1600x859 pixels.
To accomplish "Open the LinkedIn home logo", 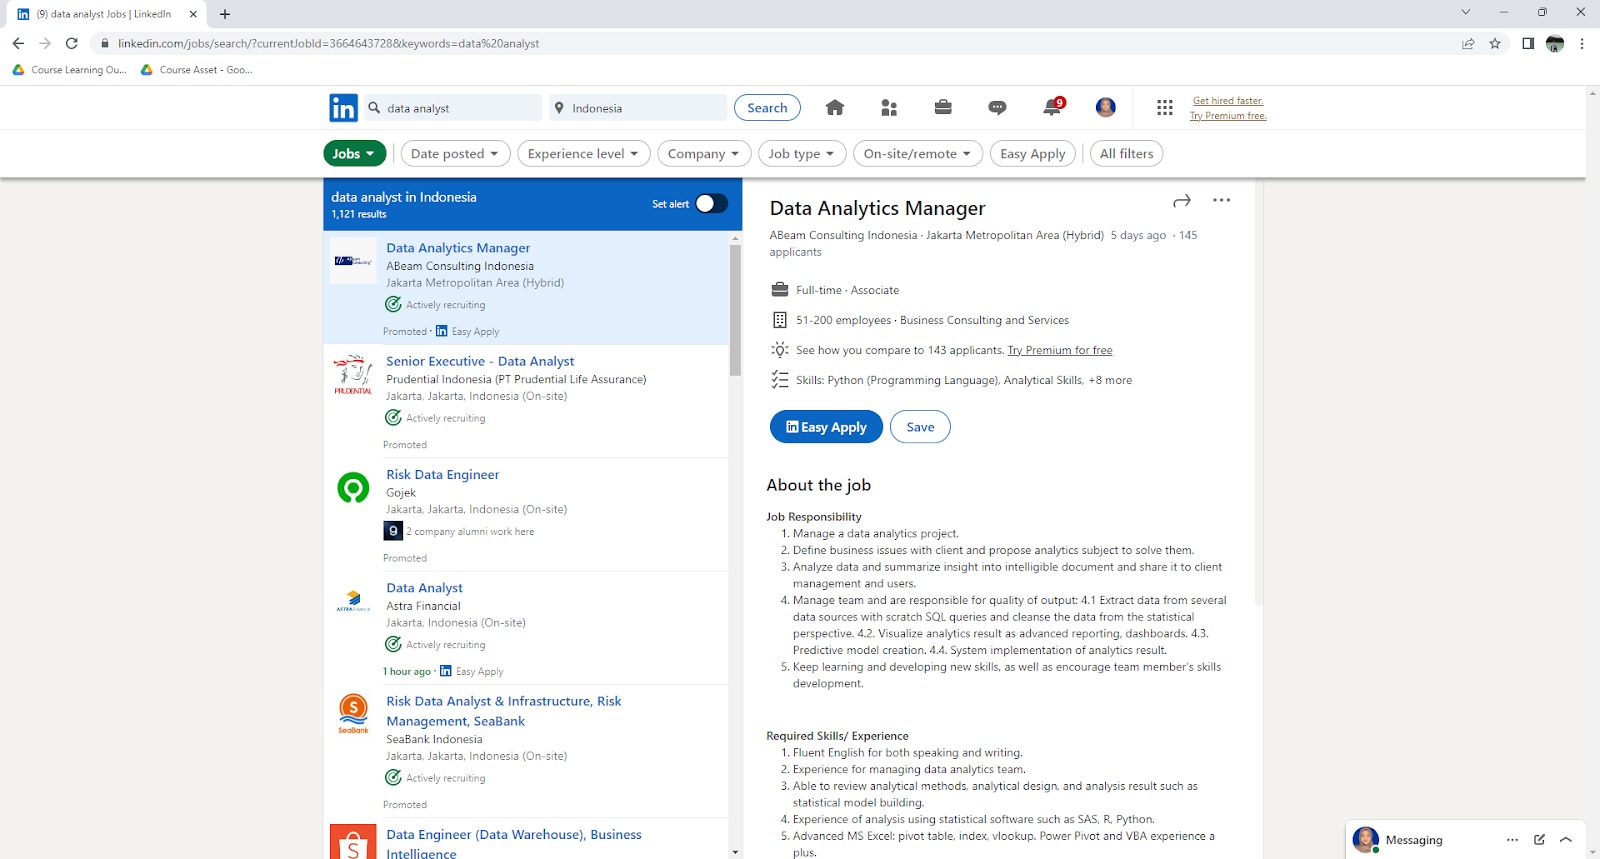I will (x=343, y=108).
